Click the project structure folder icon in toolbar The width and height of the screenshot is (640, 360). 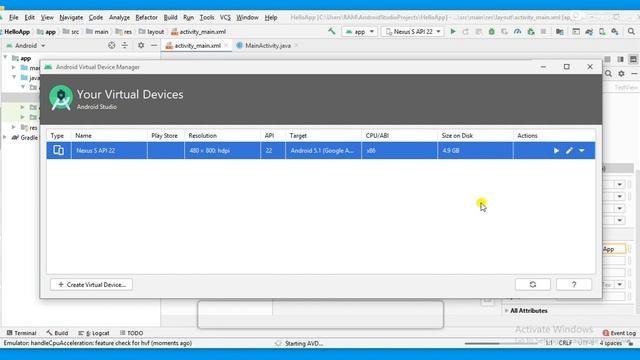(560, 31)
